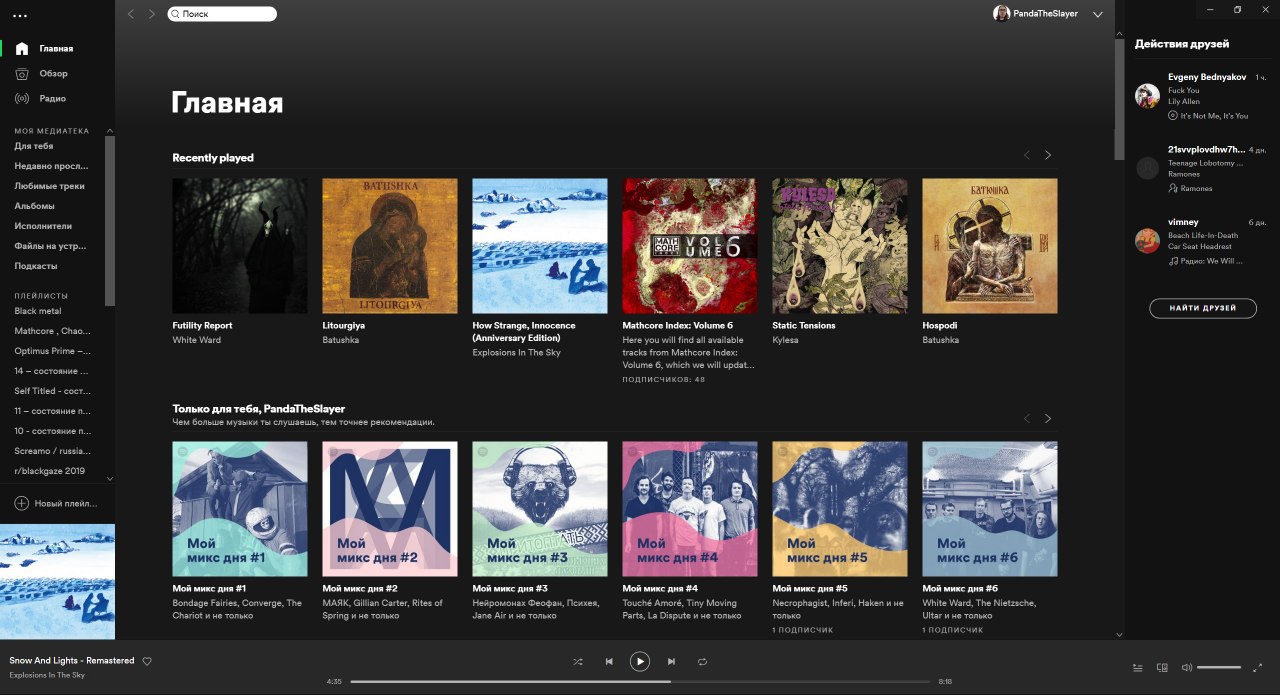This screenshot has height=695, width=1280.
Task: Click Snow And Lights - Remastered title
Action: (x=71, y=660)
